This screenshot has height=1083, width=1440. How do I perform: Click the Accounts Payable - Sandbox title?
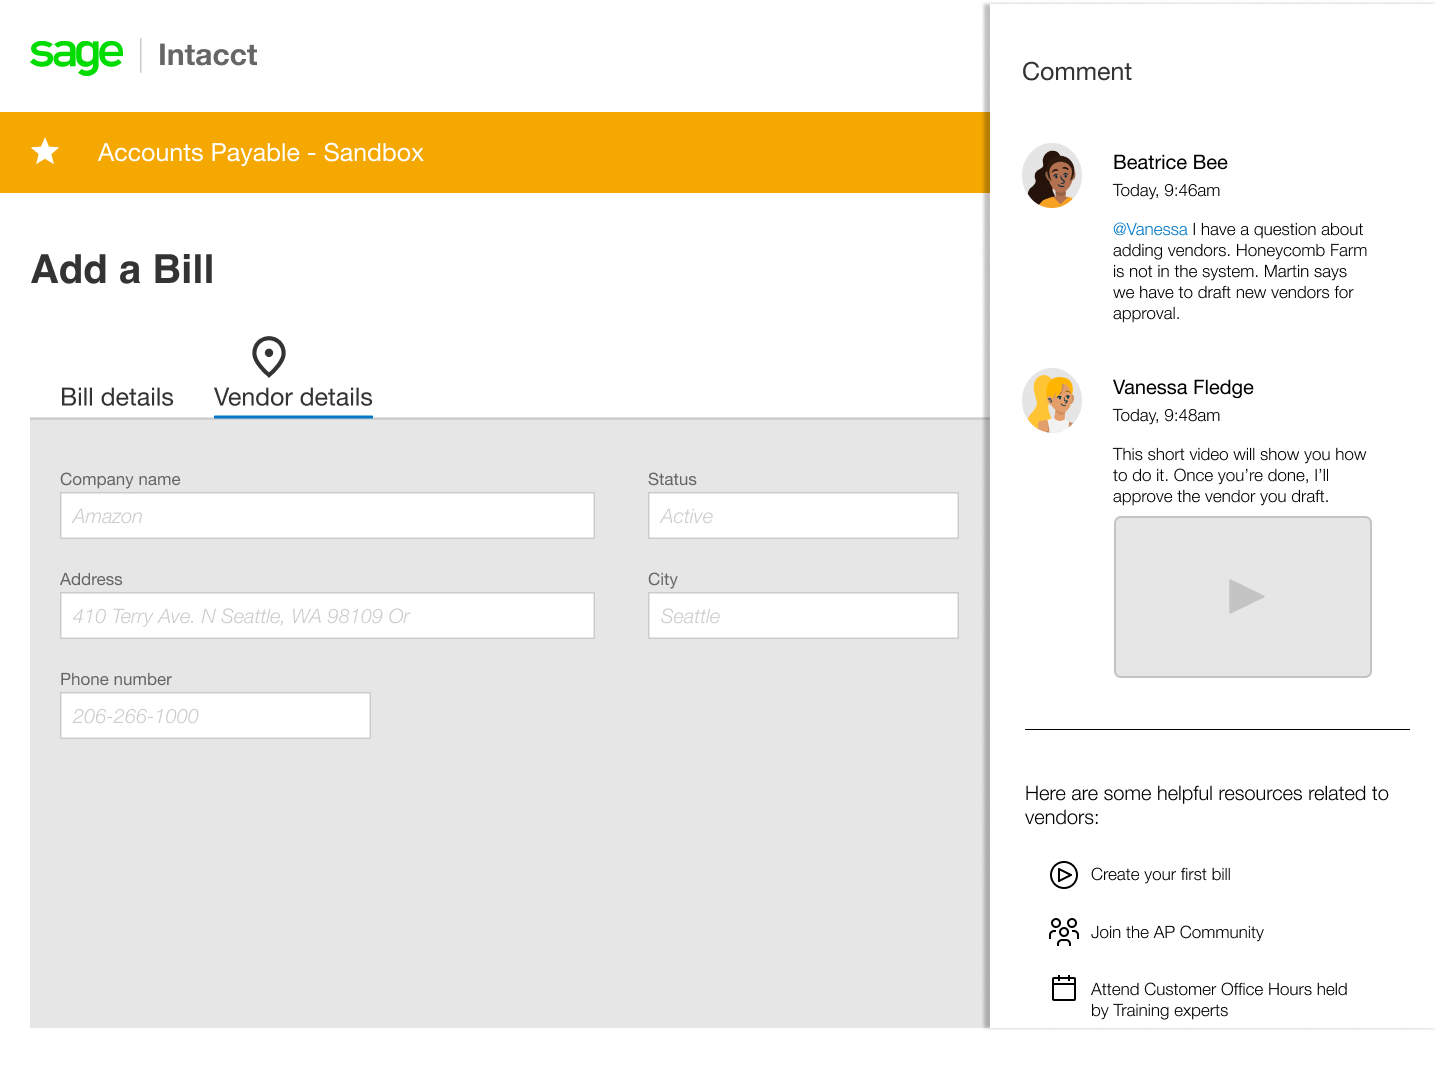point(261,152)
